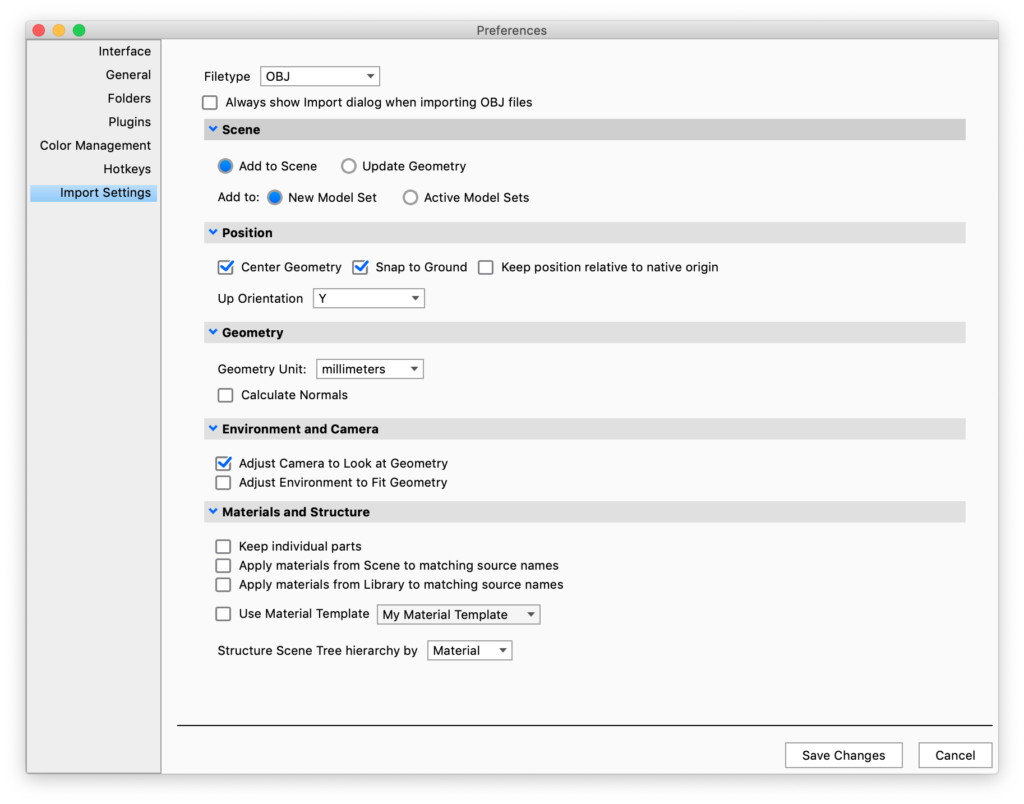Enable Always show Import dialog checkbox
This screenshot has width=1024, height=804.
point(210,102)
